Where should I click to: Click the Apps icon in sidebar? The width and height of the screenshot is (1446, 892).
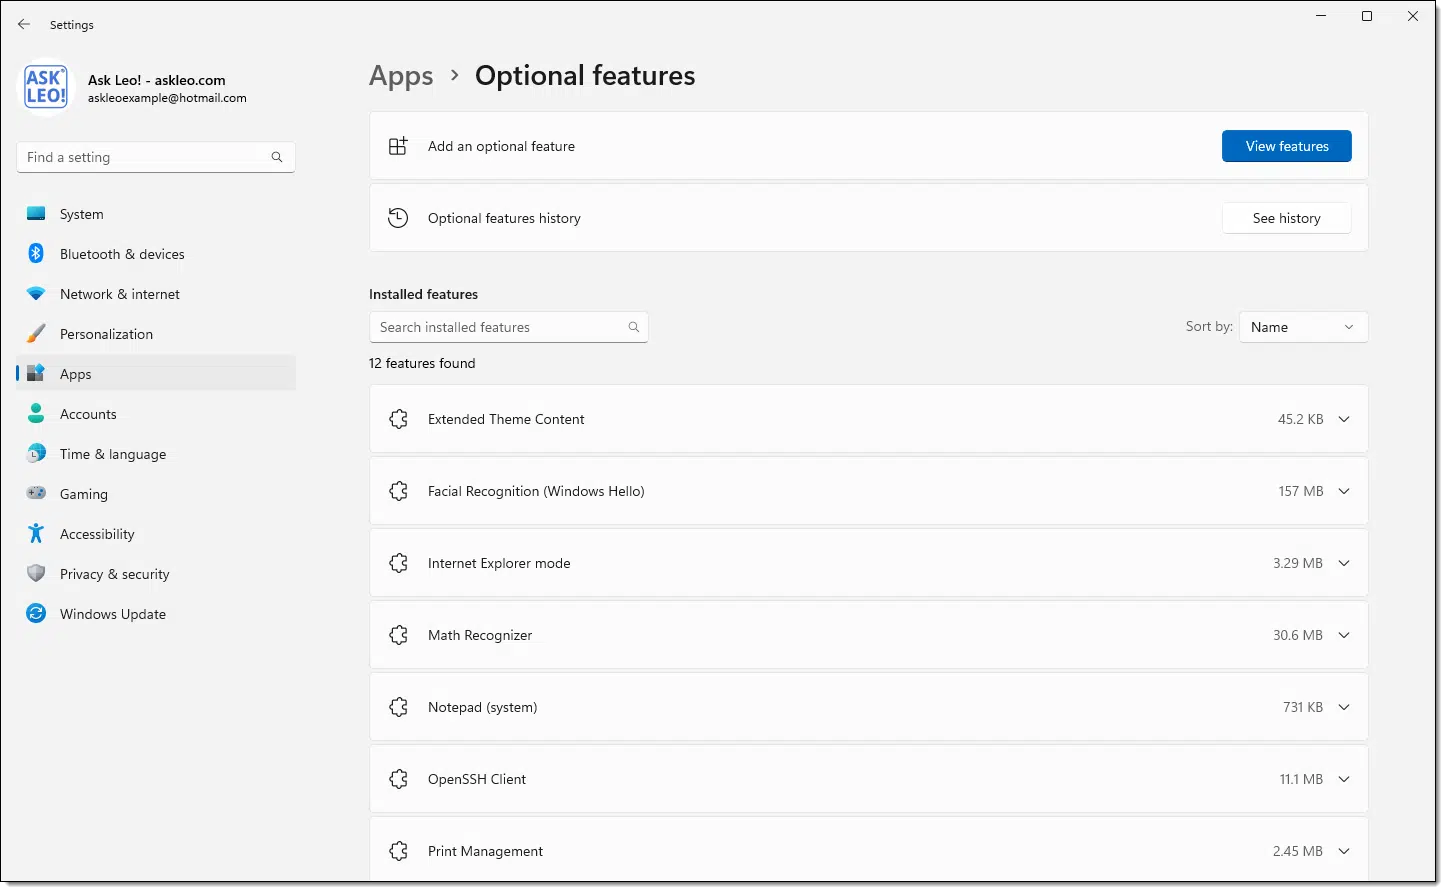(x=36, y=374)
